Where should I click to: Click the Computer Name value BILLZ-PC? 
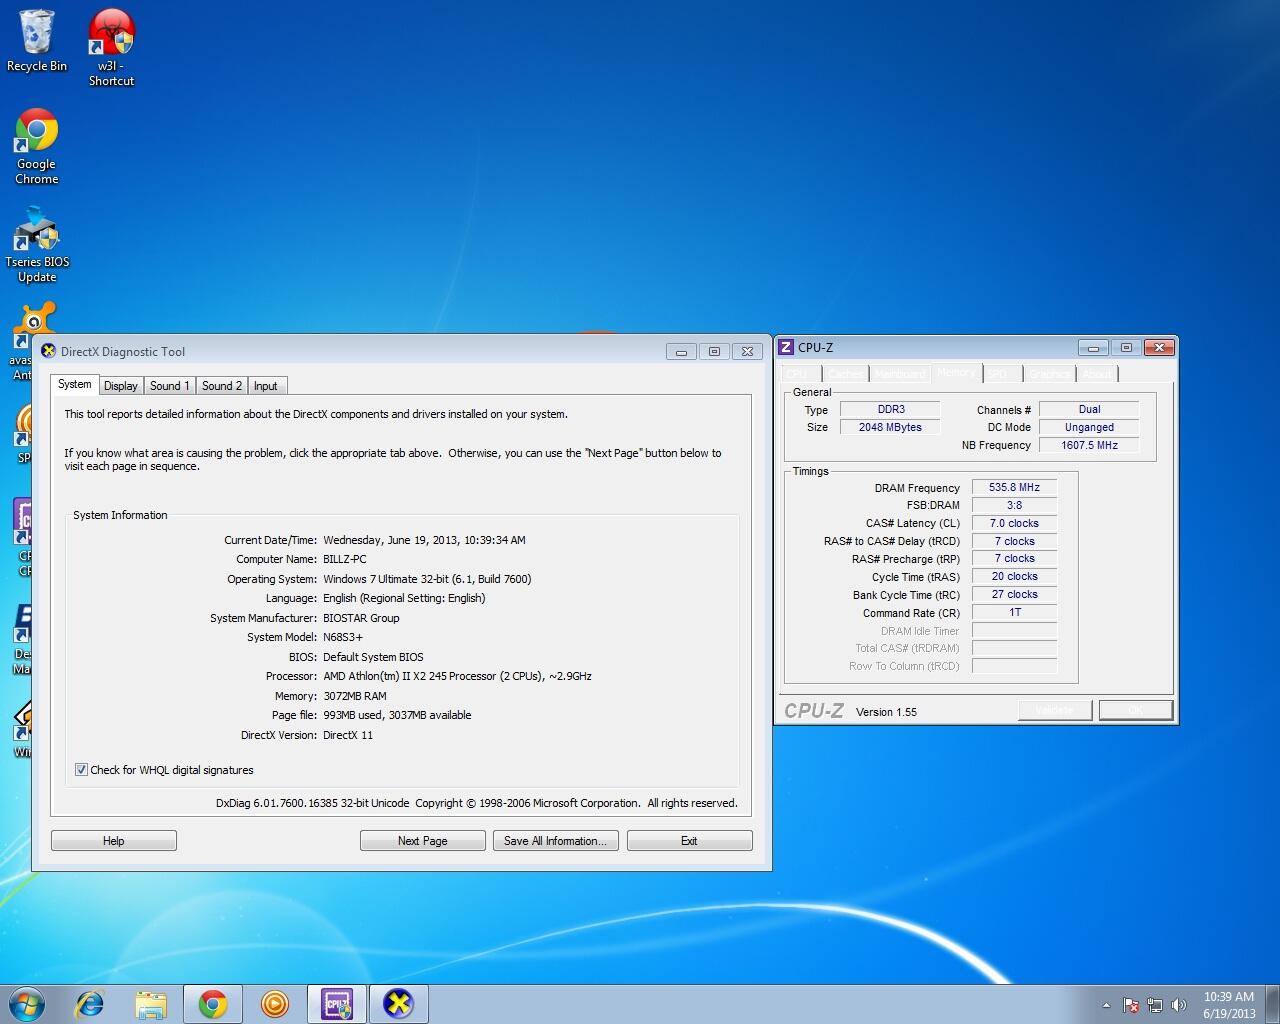pyautogui.click(x=345, y=560)
